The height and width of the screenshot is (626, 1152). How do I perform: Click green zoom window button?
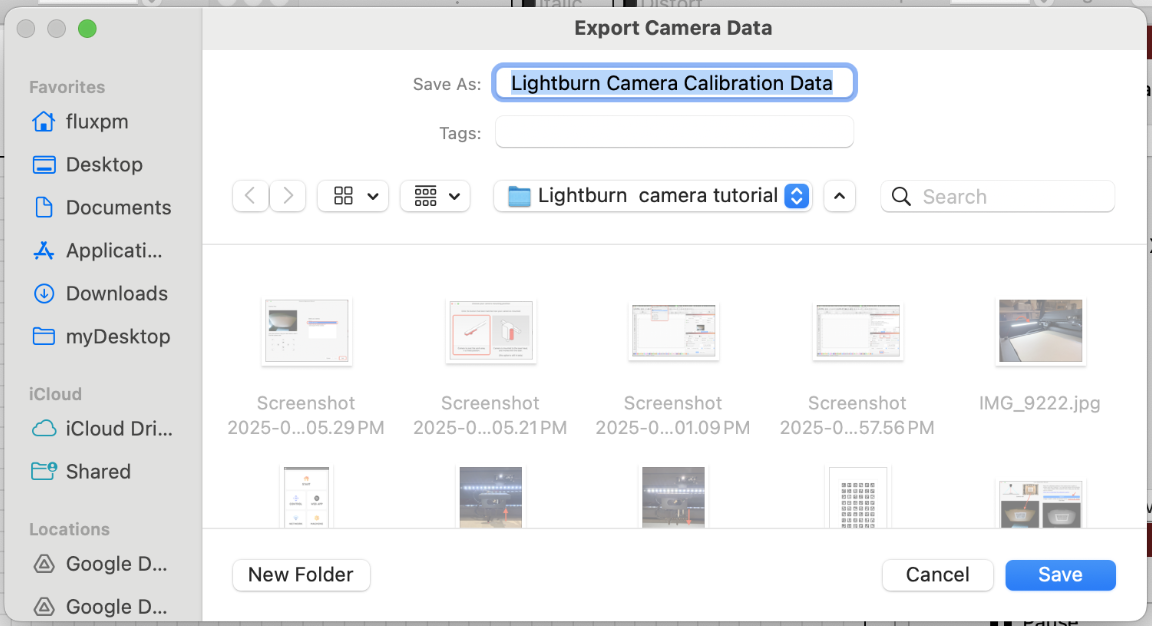click(x=87, y=29)
